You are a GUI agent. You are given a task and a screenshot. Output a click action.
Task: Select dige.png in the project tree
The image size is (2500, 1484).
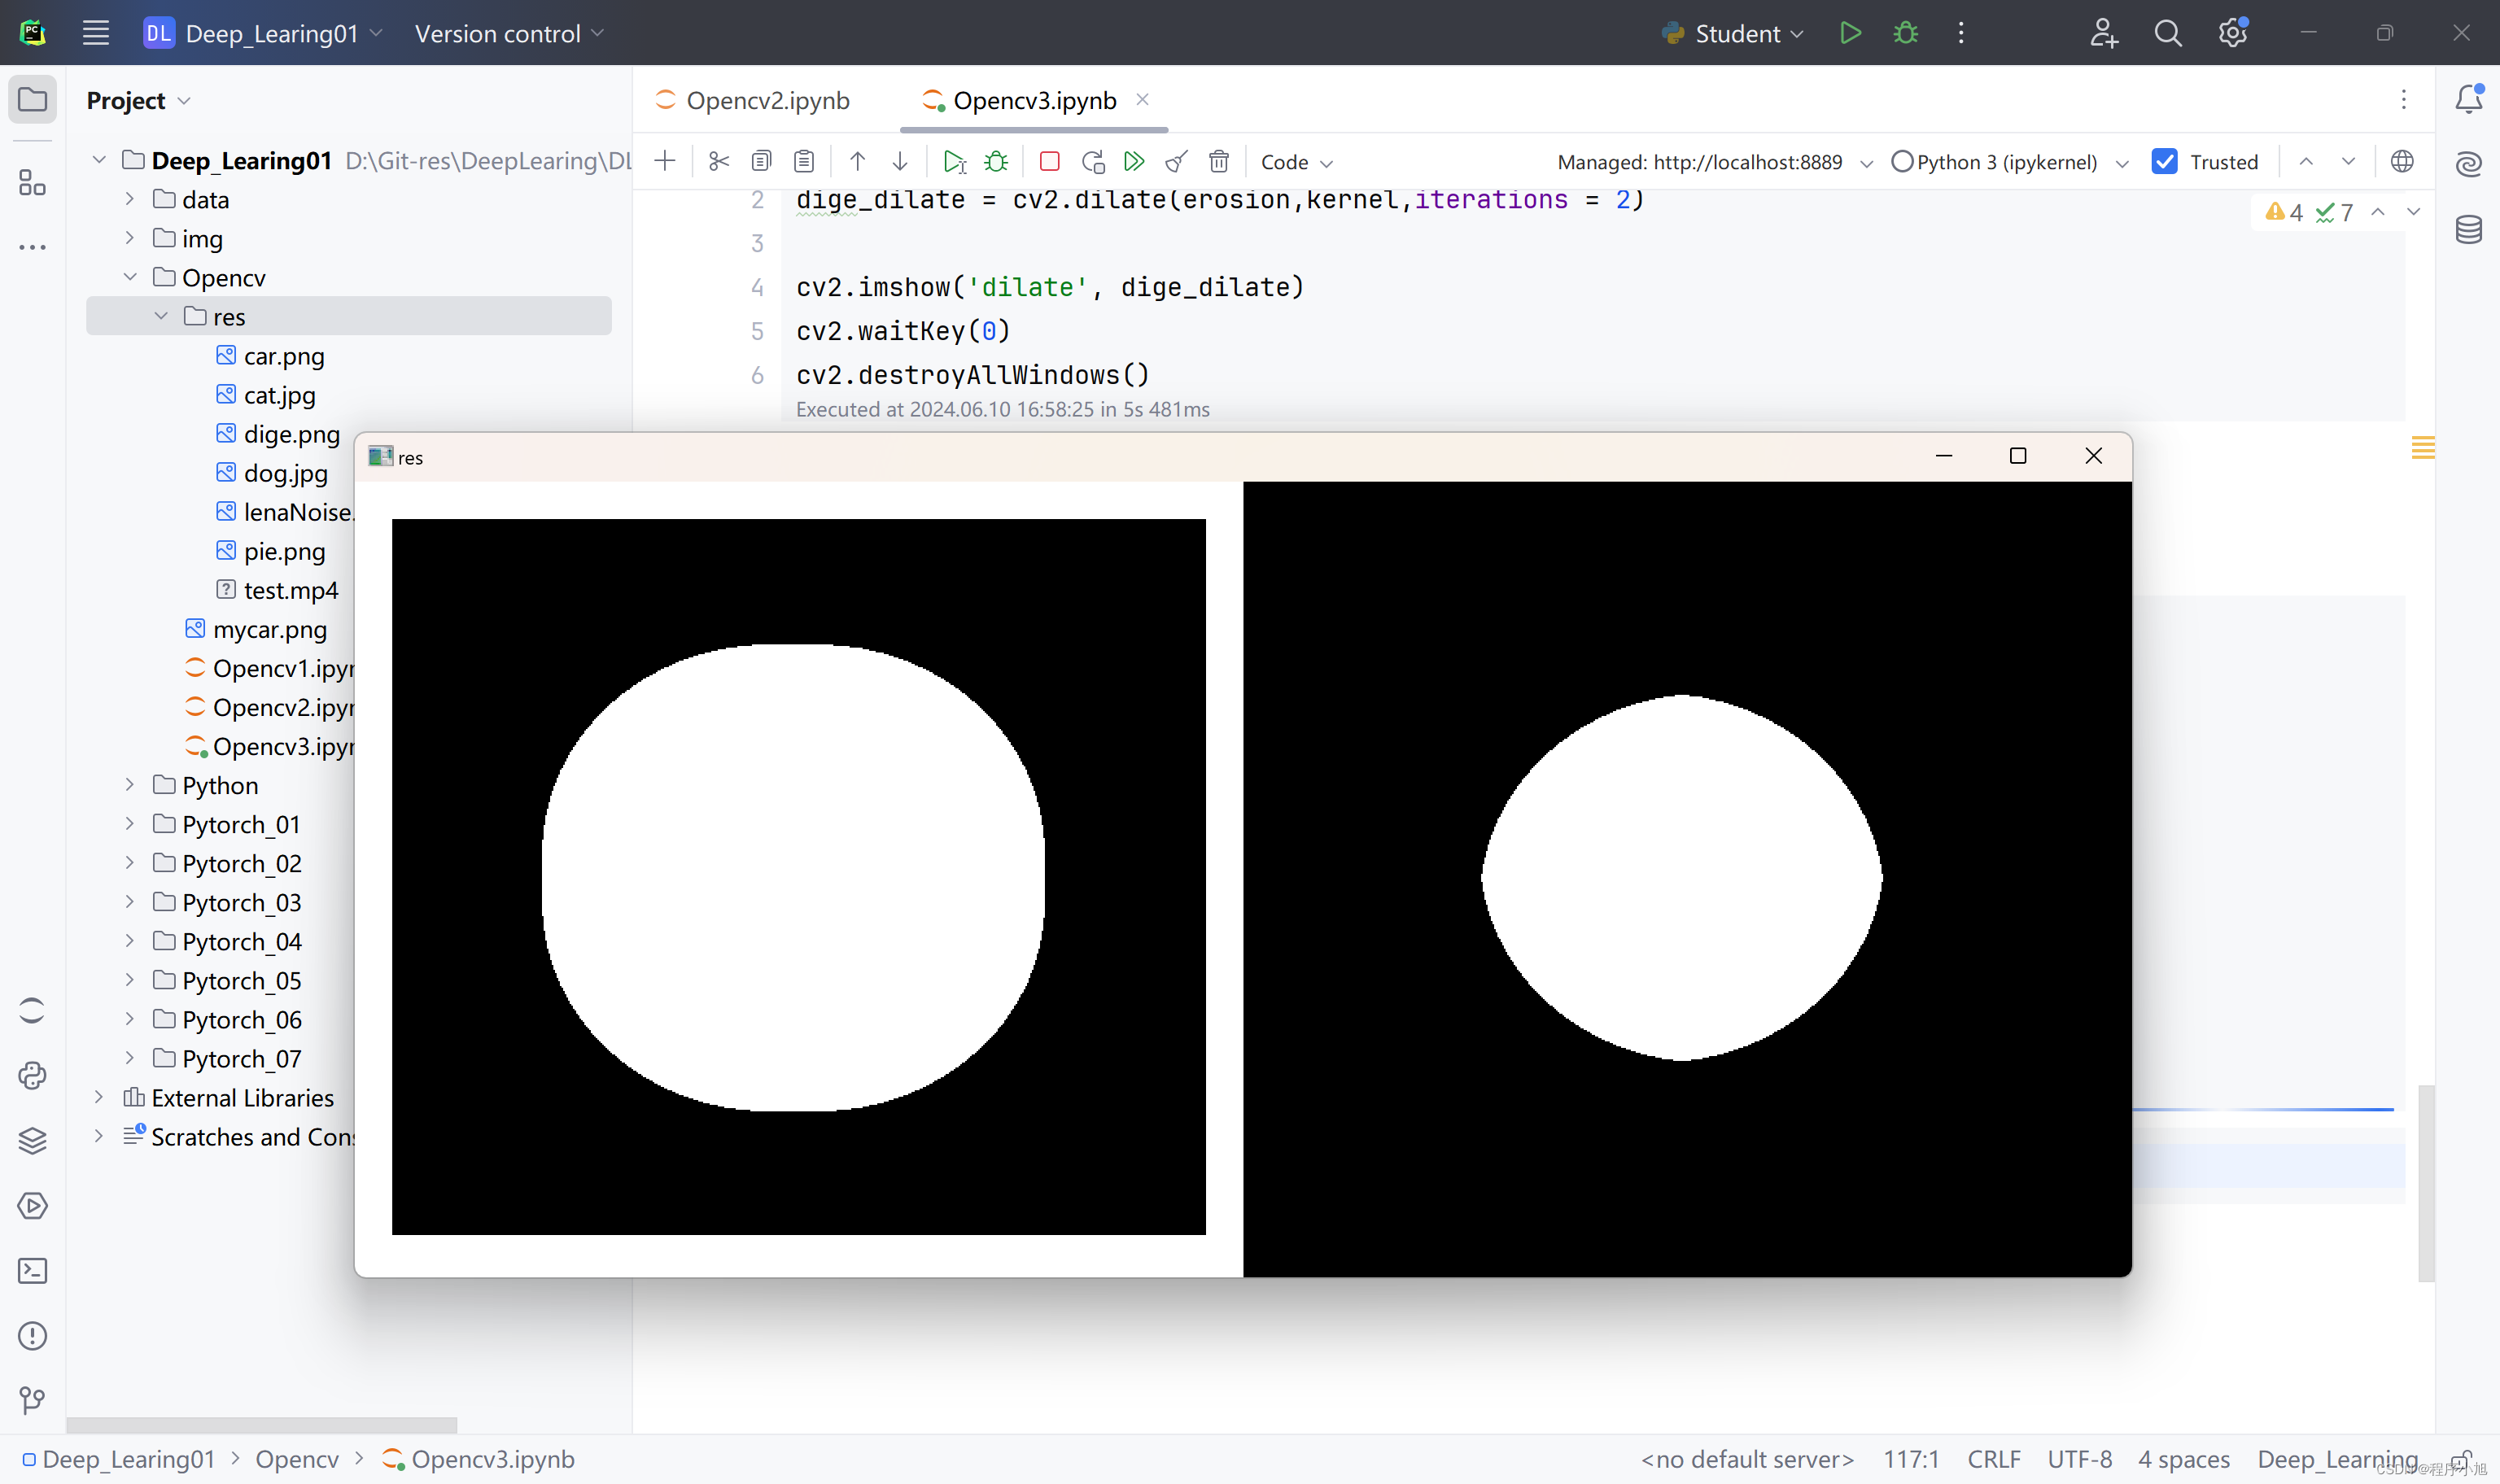(x=291, y=434)
